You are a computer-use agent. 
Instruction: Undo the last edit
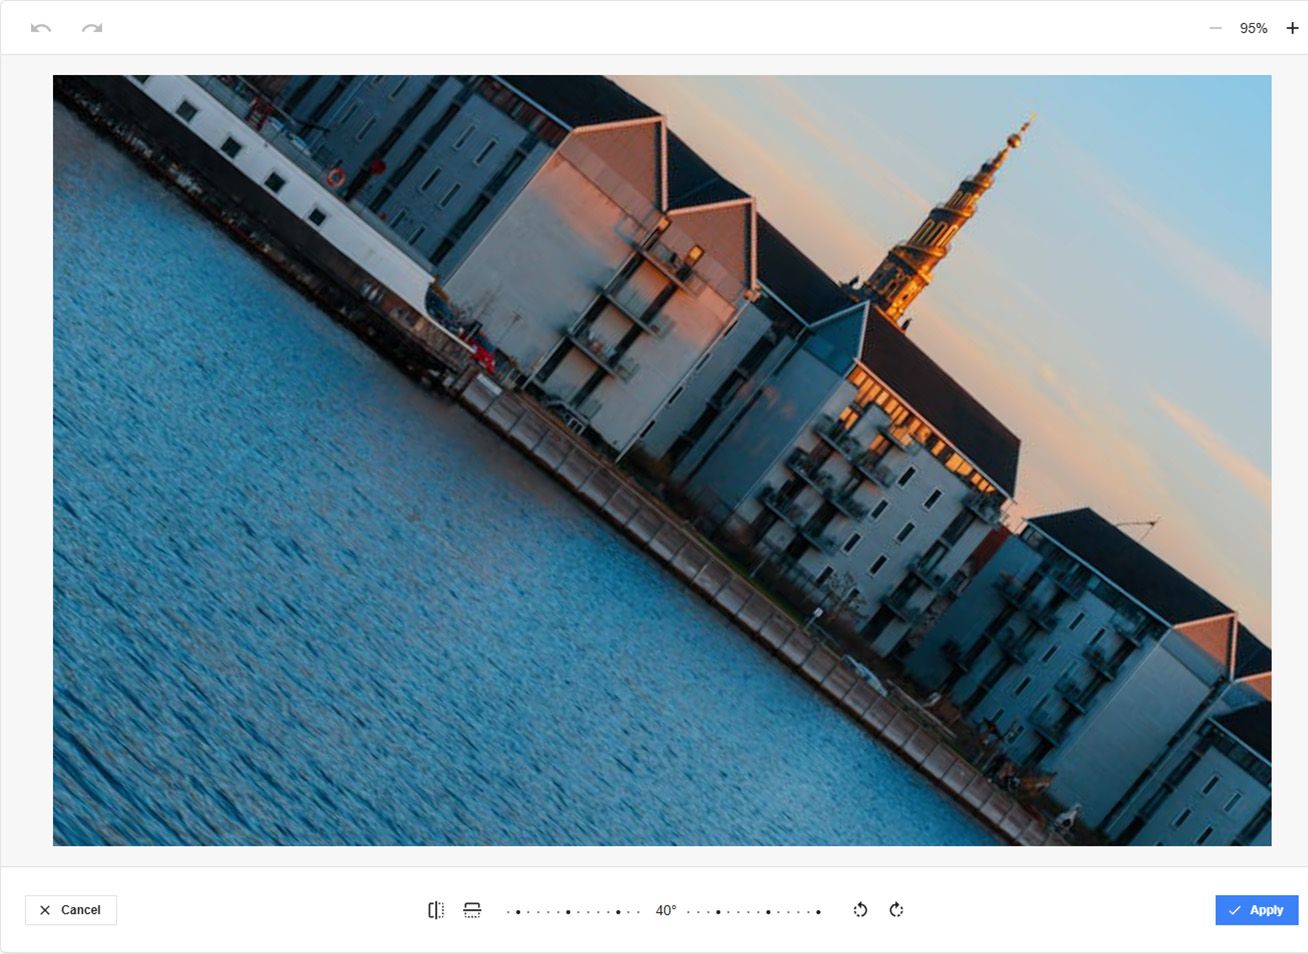tap(41, 28)
